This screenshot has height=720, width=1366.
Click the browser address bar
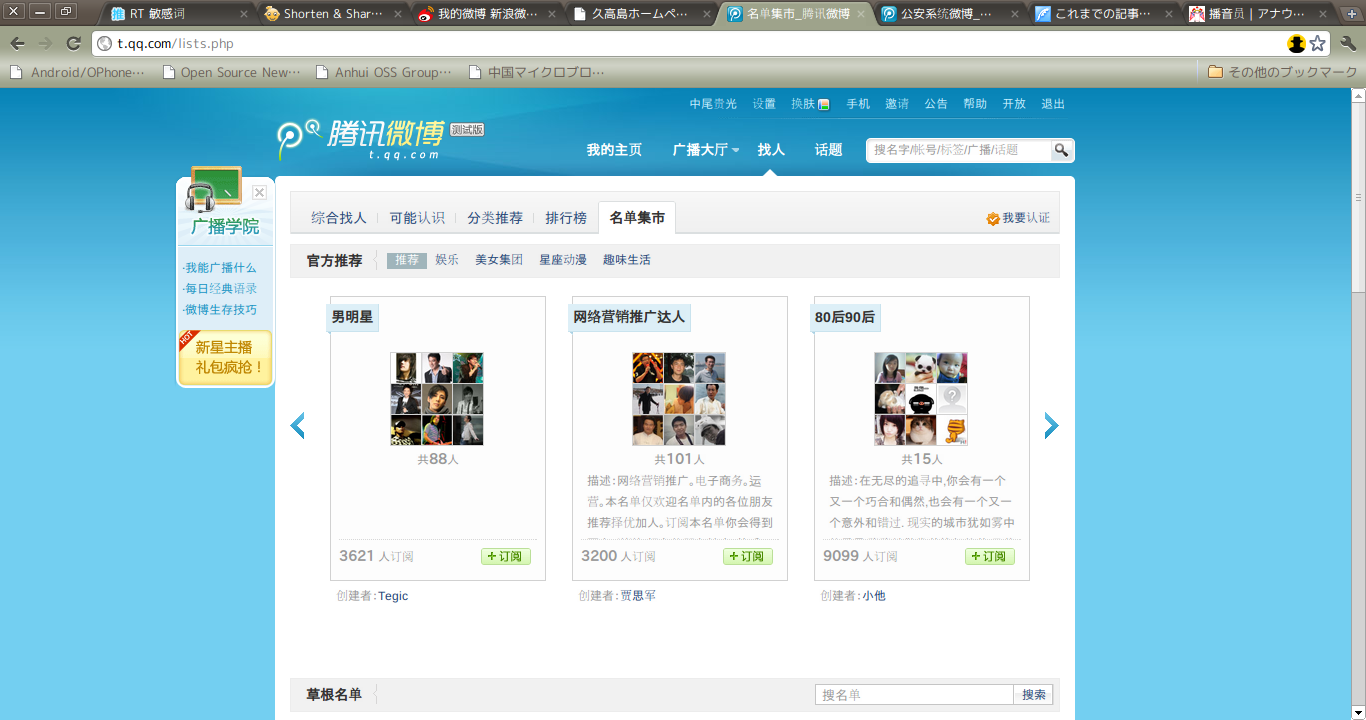coord(690,44)
